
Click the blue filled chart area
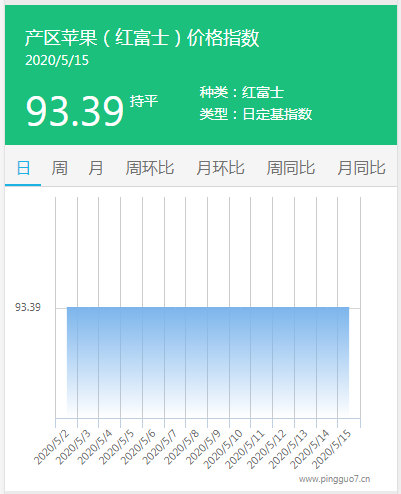(x=208, y=362)
